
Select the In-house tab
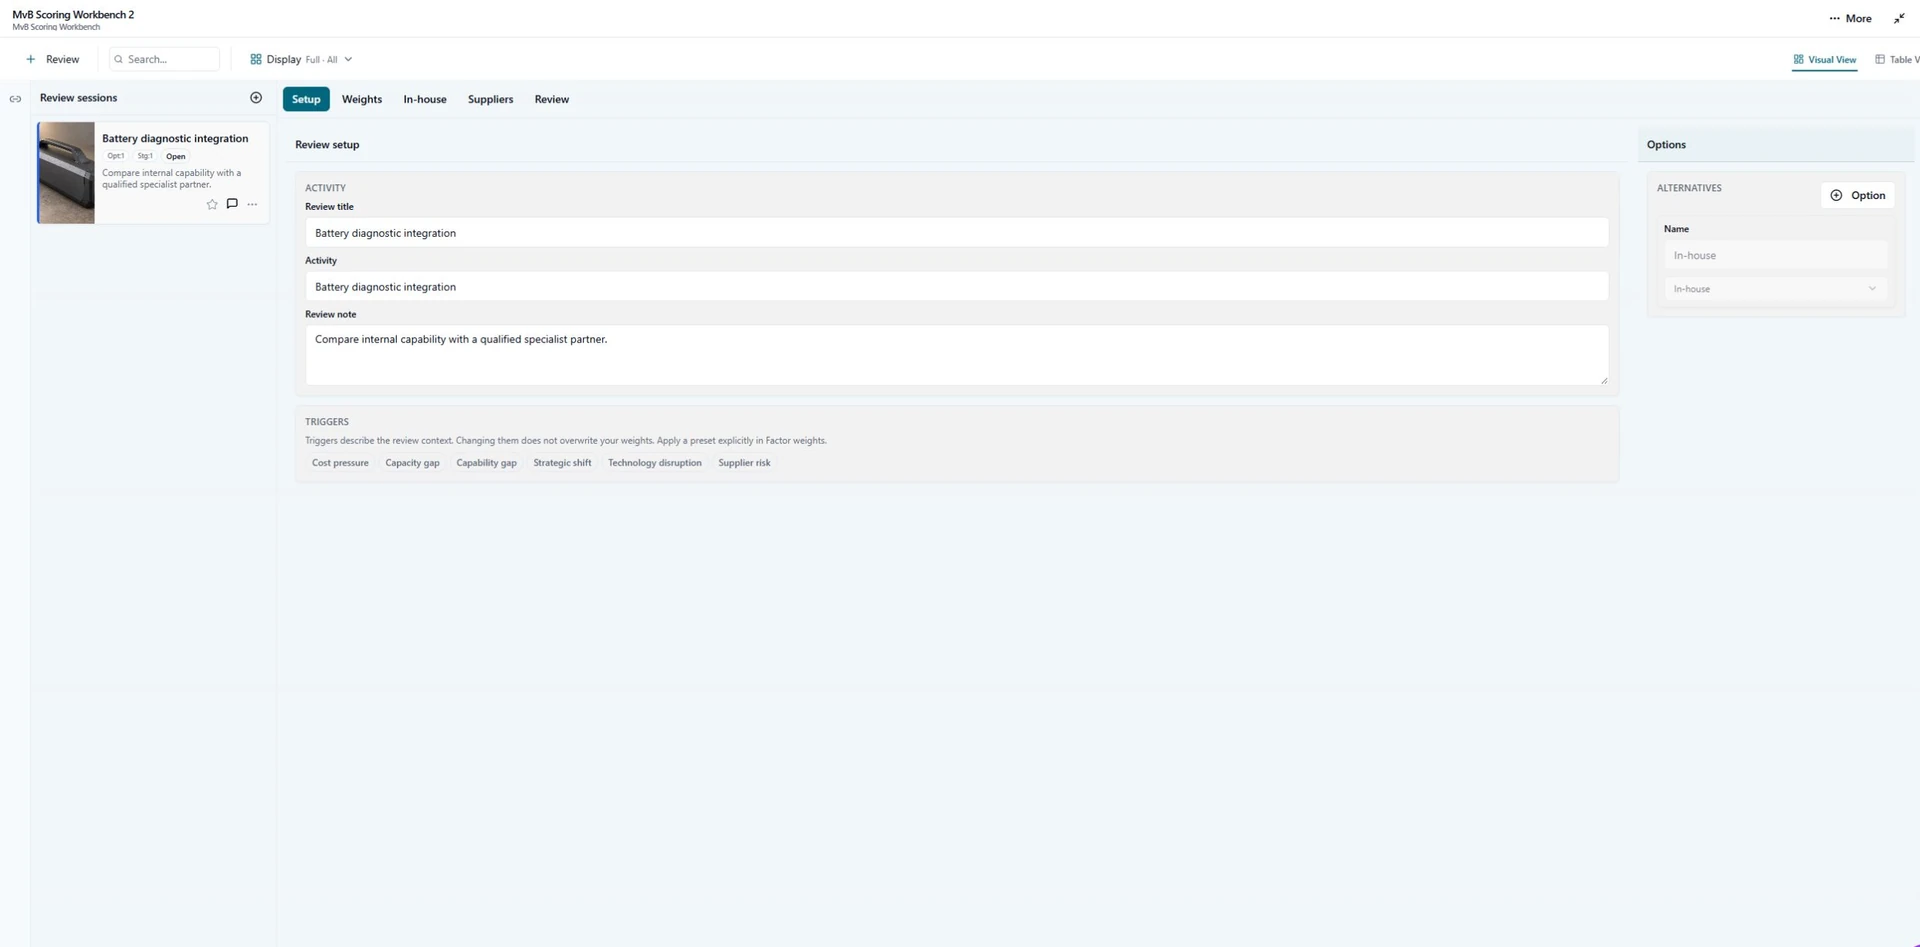click(425, 99)
